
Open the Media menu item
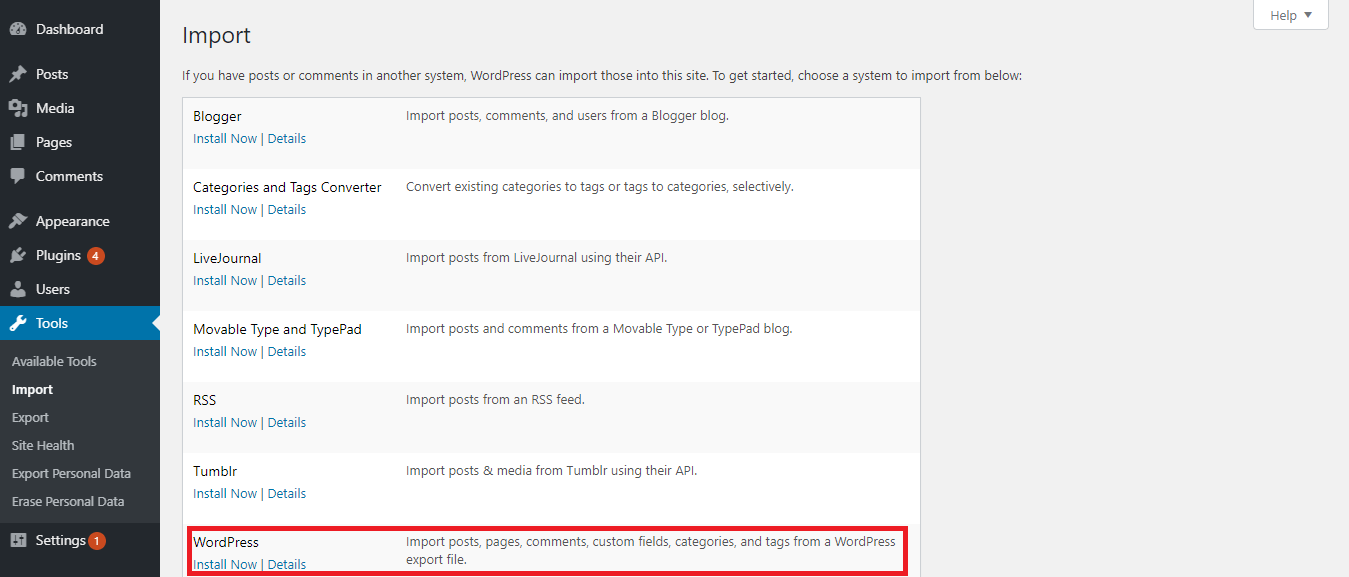pos(55,108)
